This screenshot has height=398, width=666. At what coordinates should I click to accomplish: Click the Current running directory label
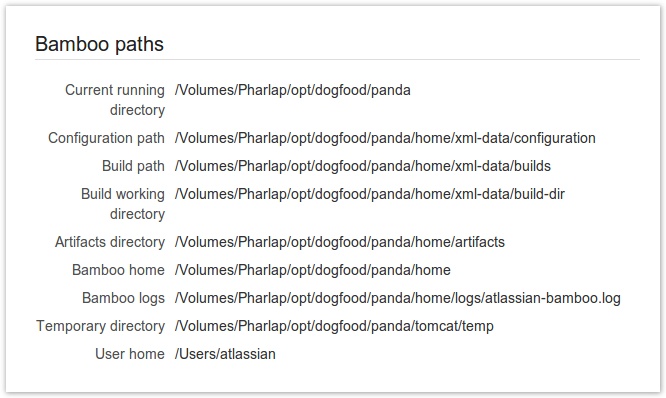coord(115,100)
